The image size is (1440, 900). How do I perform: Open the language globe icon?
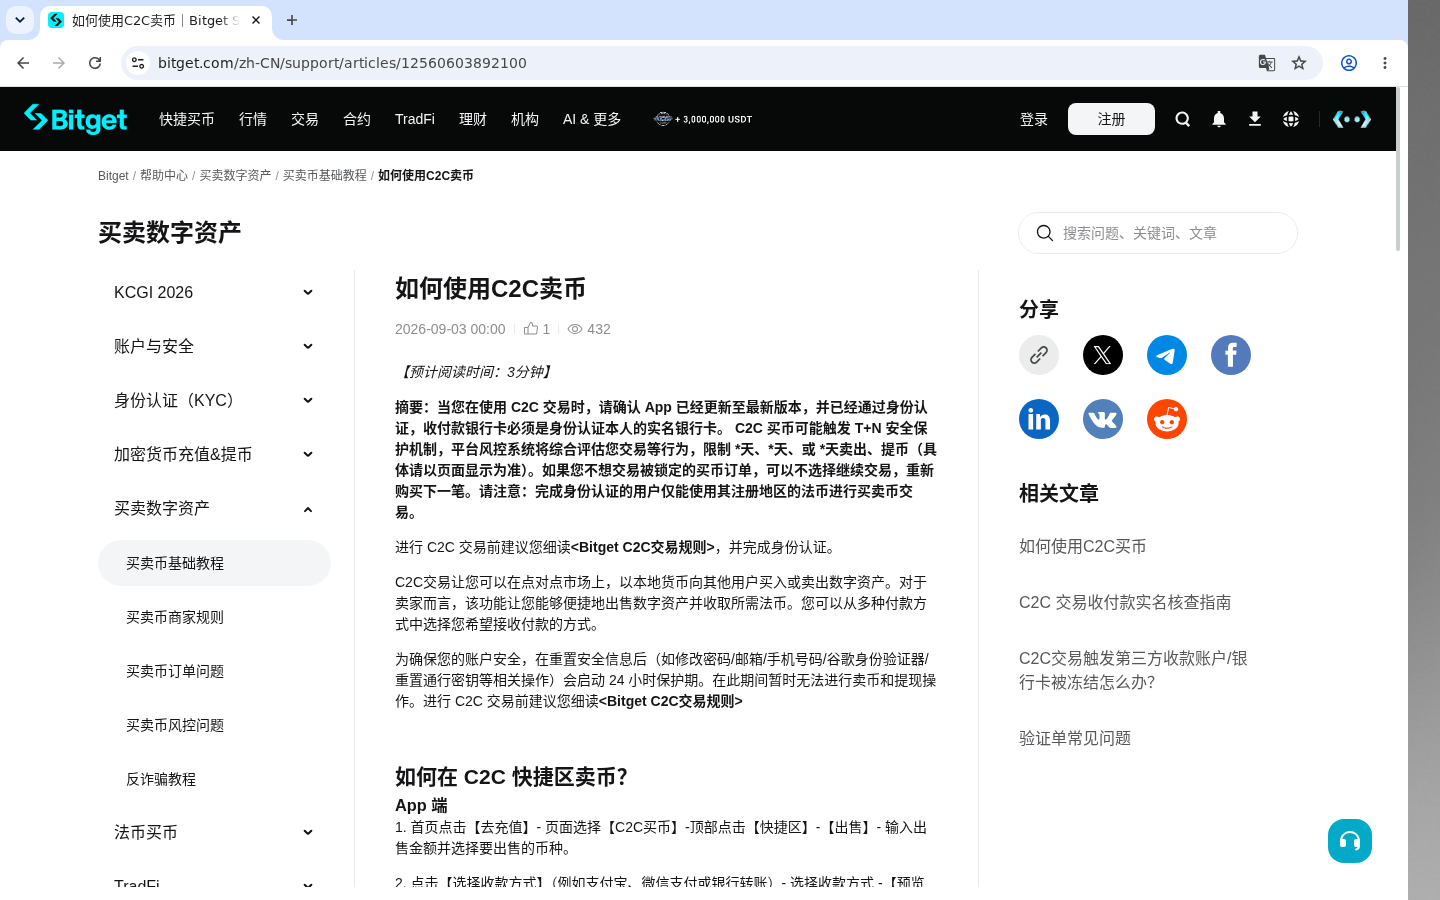click(x=1291, y=119)
